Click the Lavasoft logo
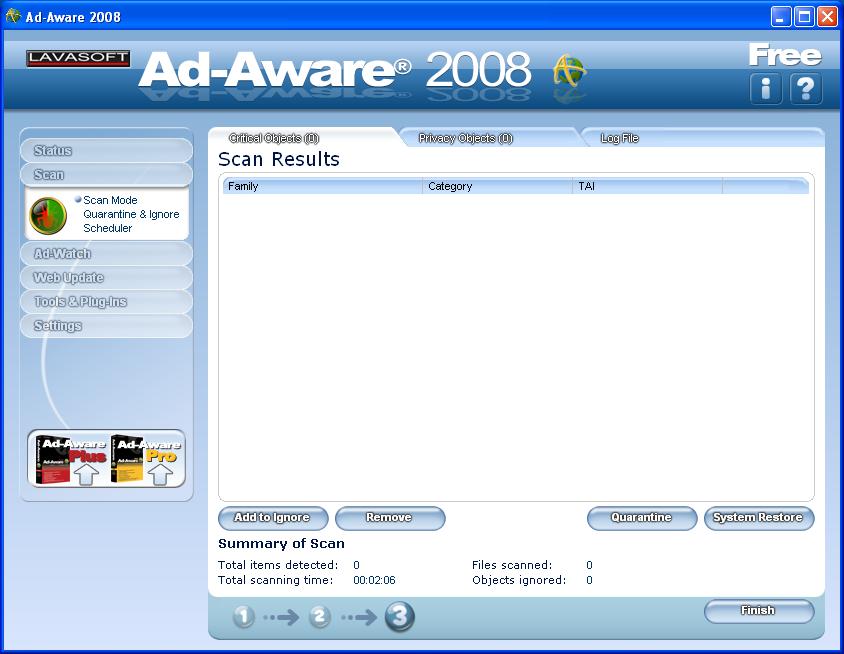 tap(78, 59)
